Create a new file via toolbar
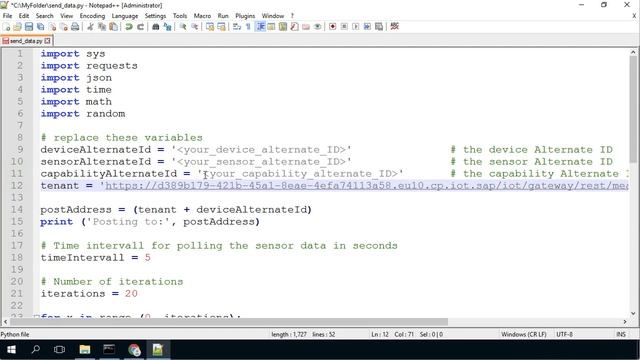 point(7,27)
